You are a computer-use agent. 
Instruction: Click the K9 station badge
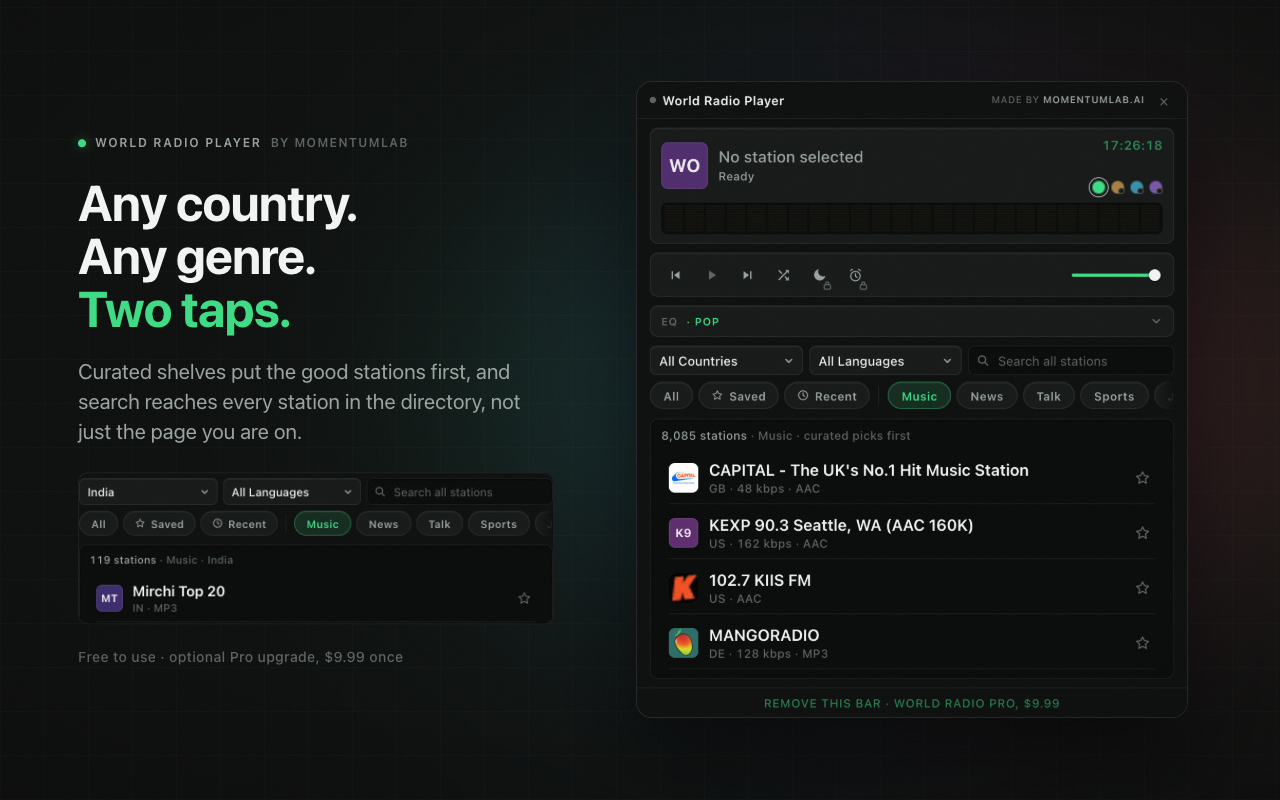[683, 533]
